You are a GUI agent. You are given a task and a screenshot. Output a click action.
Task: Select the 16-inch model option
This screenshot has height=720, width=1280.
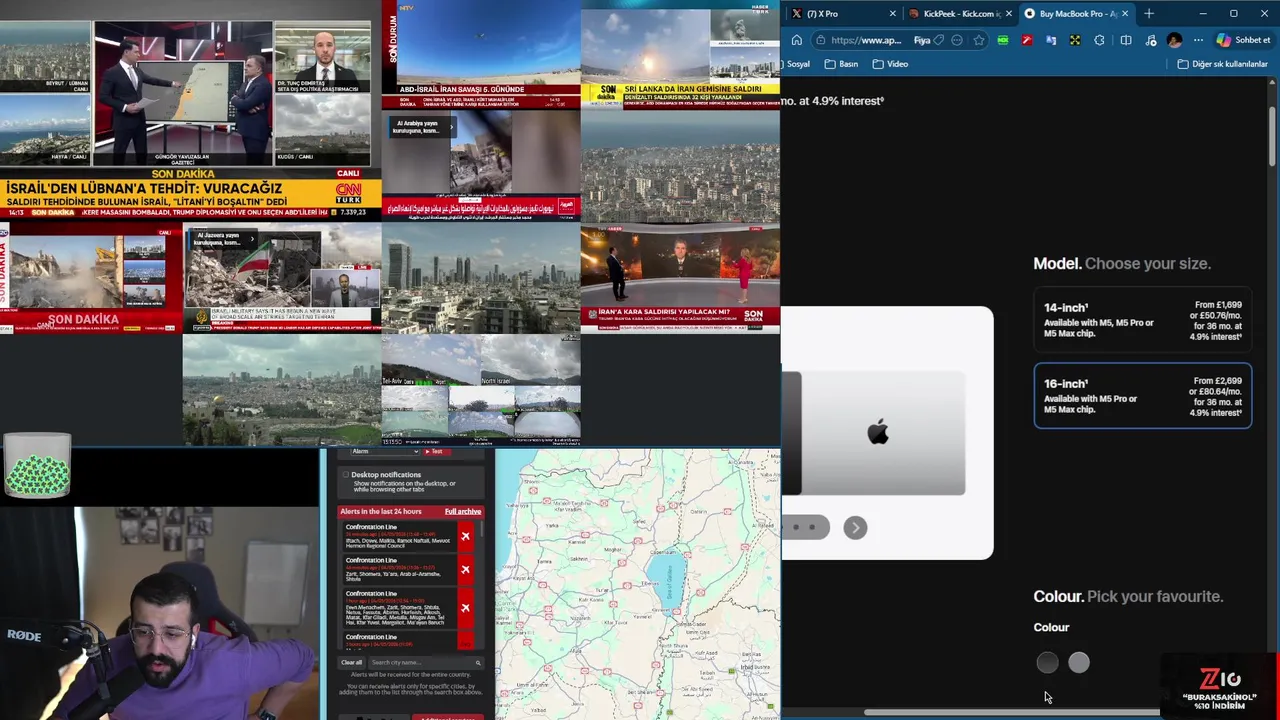[1142, 396]
